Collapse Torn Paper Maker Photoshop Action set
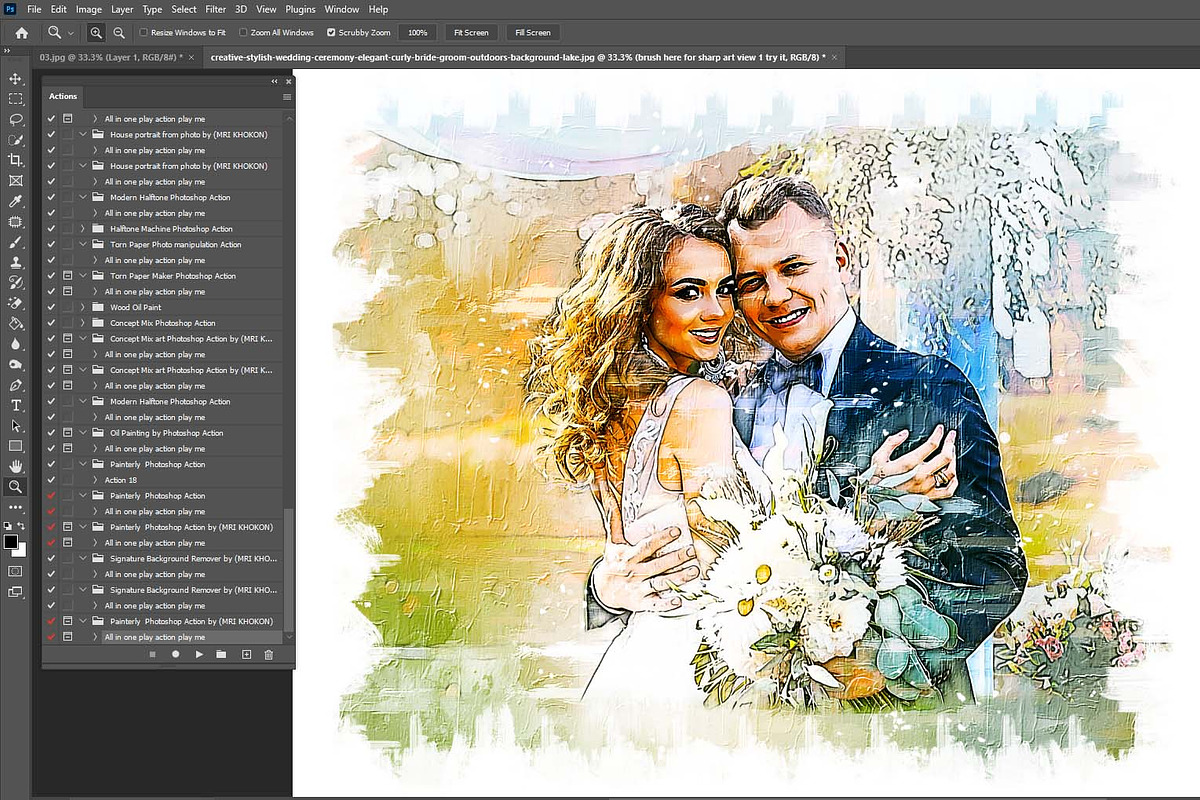The image size is (1200, 800). click(83, 276)
